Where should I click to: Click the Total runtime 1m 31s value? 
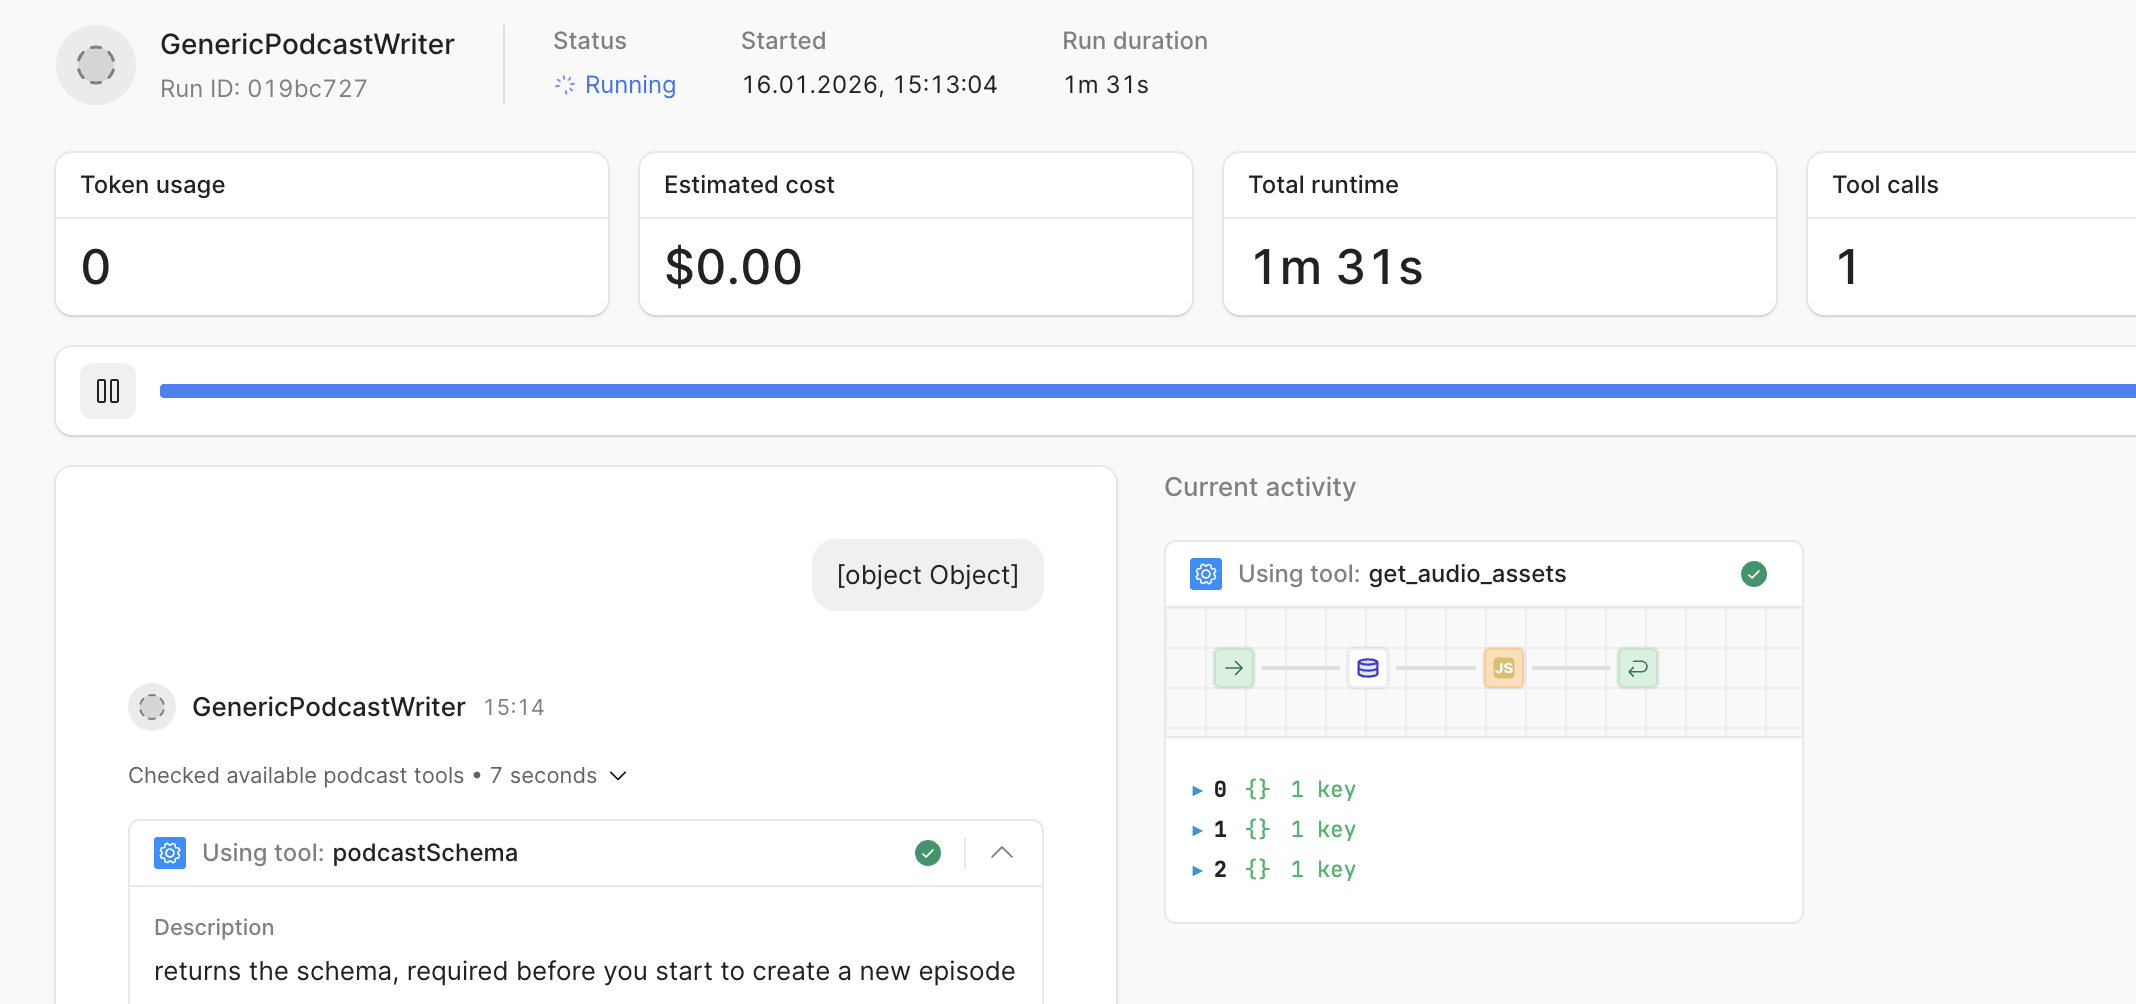pos(1337,267)
